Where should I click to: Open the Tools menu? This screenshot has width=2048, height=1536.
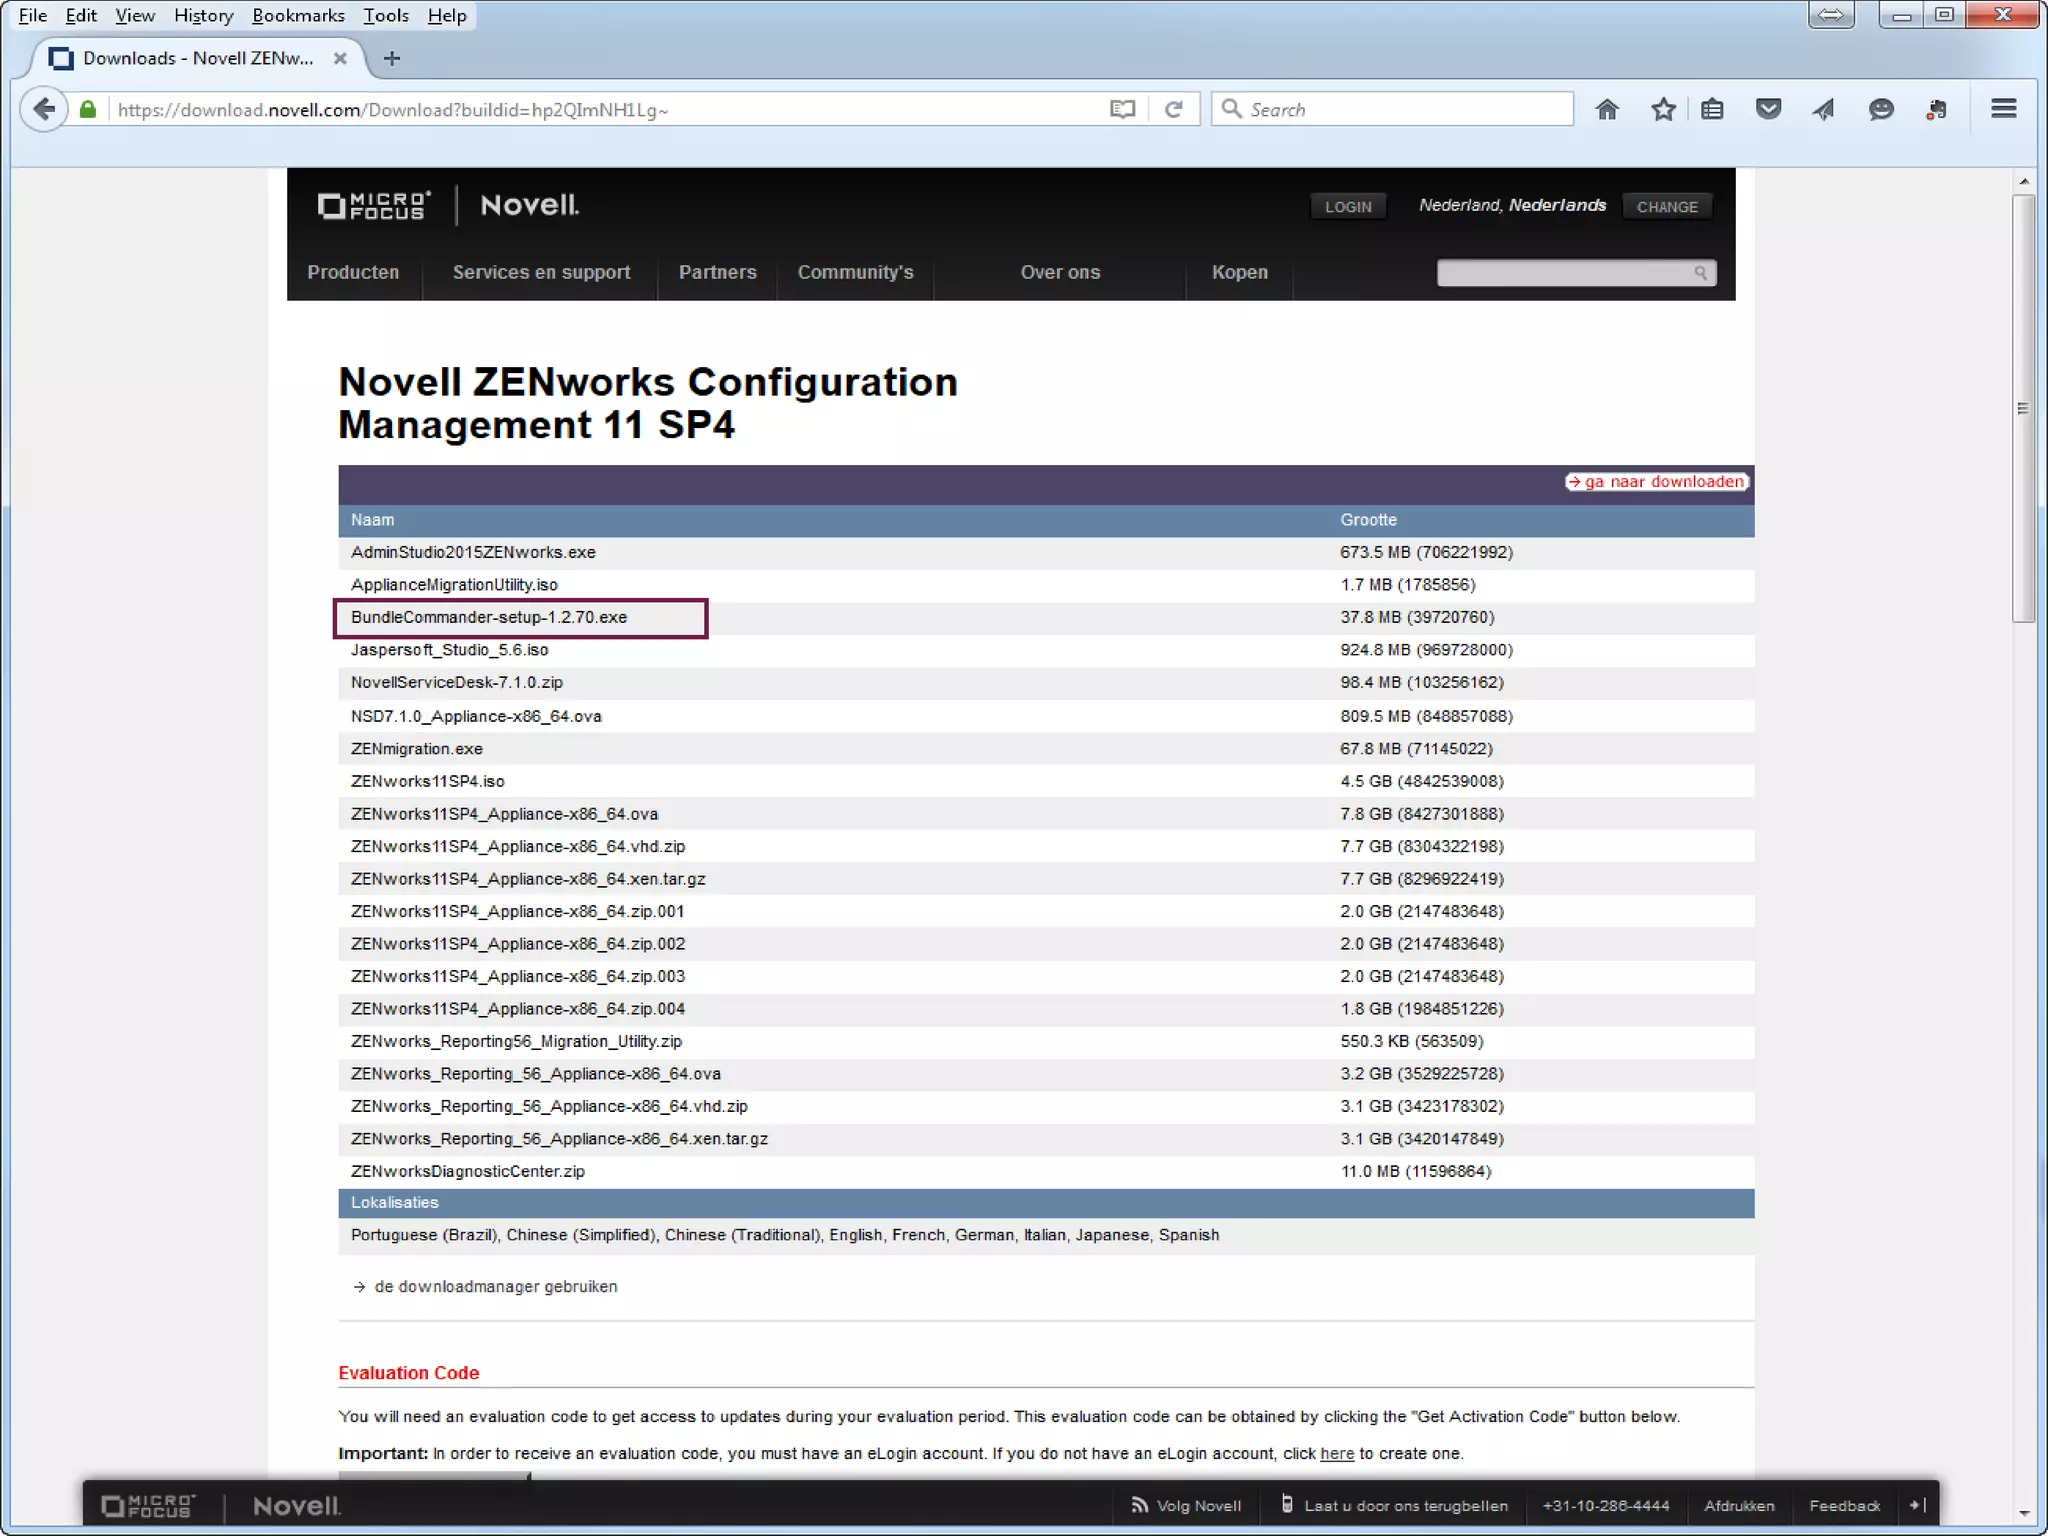(x=386, y=15)
